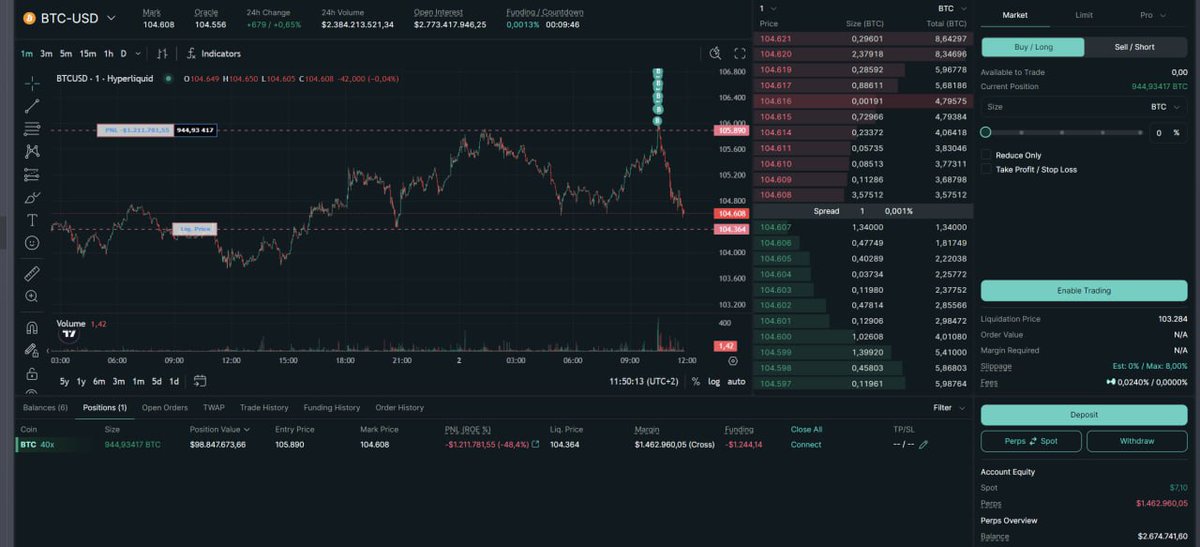
Task: Select the brush drawing tool
Action: pyautogui.click(x=32, y=197)
